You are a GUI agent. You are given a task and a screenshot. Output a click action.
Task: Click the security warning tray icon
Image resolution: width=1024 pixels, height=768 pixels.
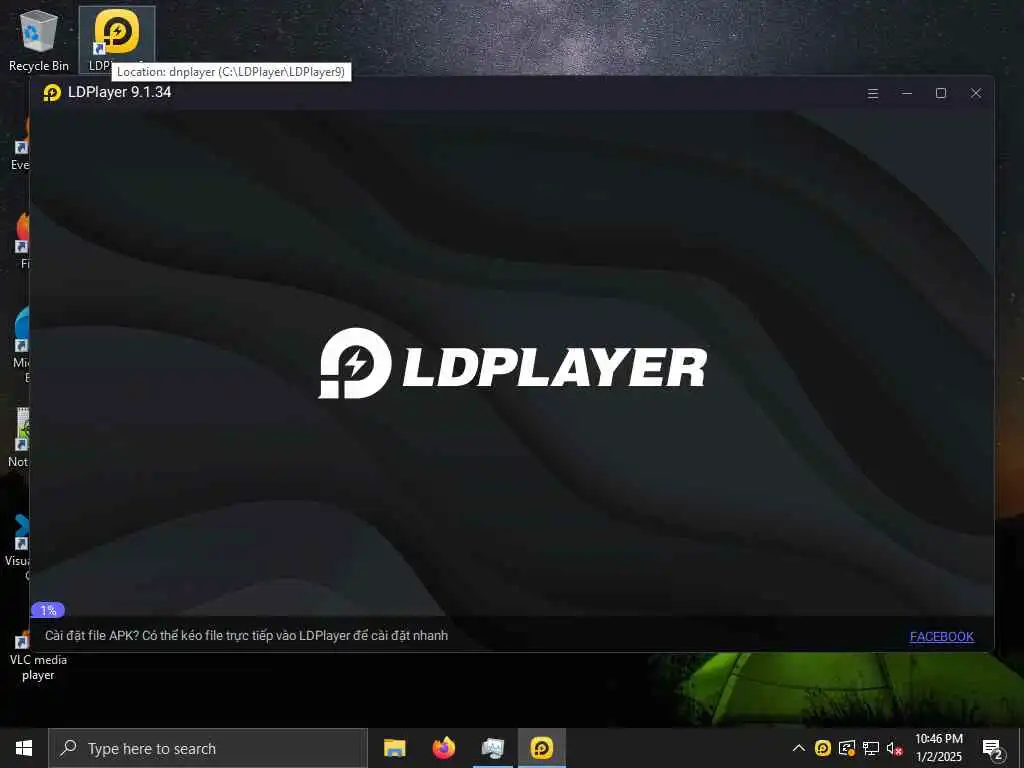click(x=847, y=748)
